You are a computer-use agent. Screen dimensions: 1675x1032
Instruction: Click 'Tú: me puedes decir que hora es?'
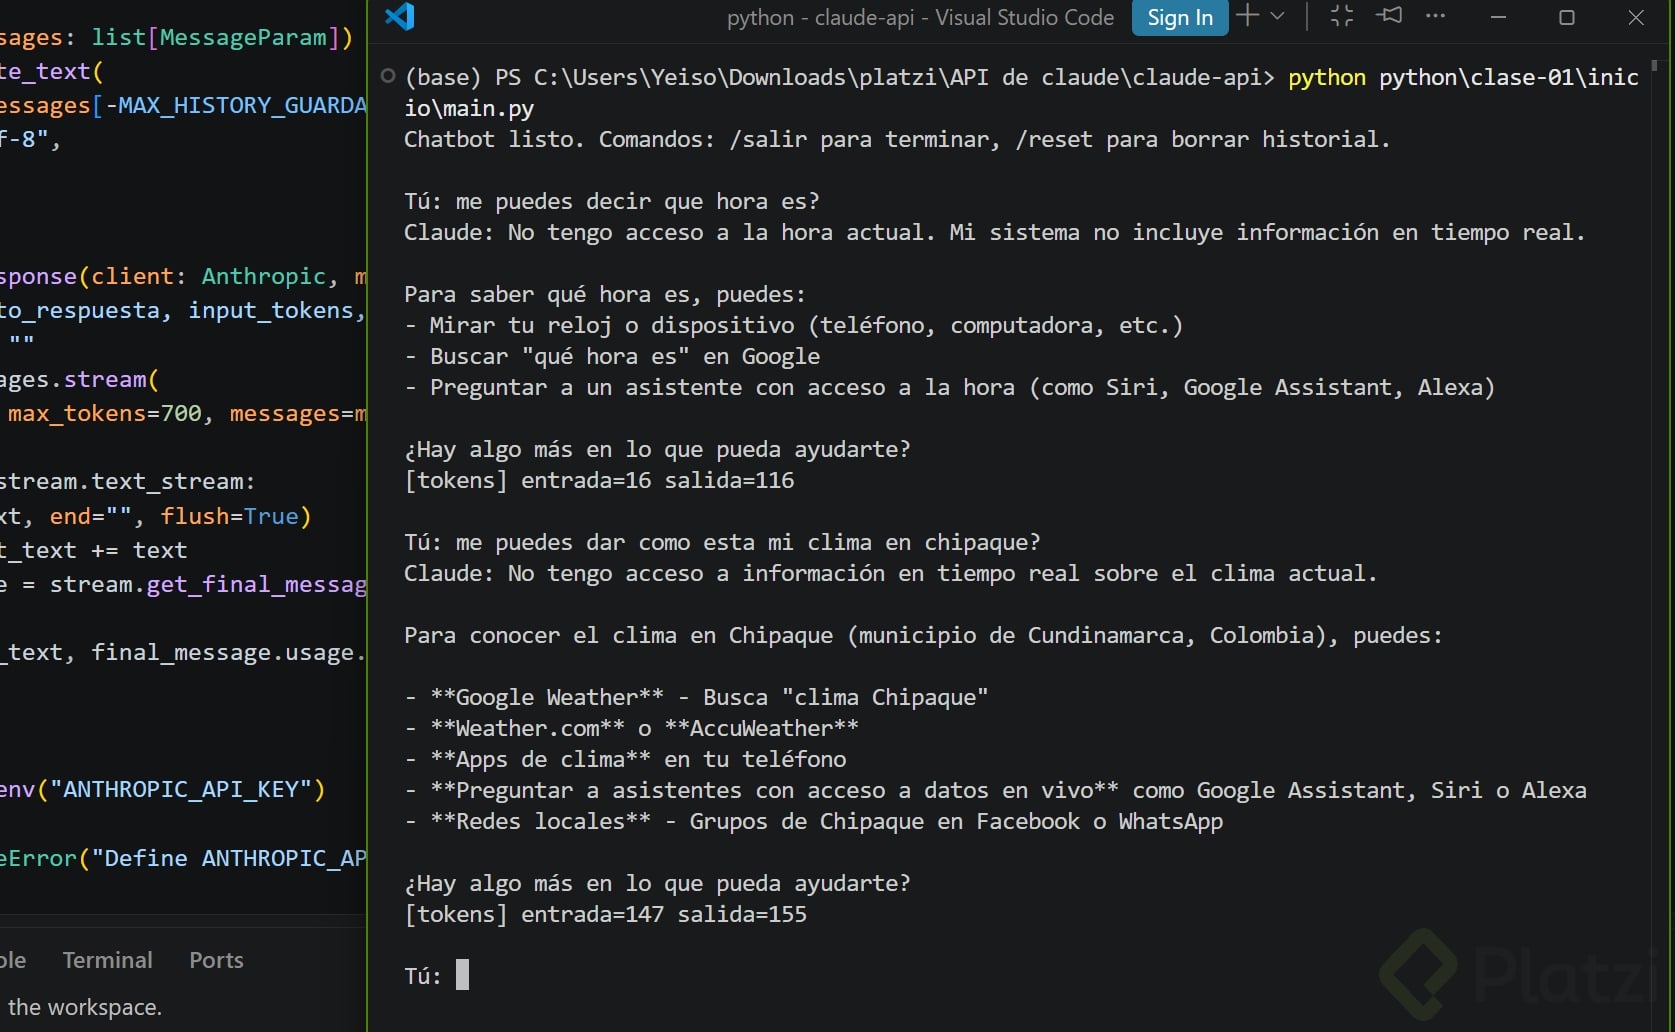coord(612,202)
